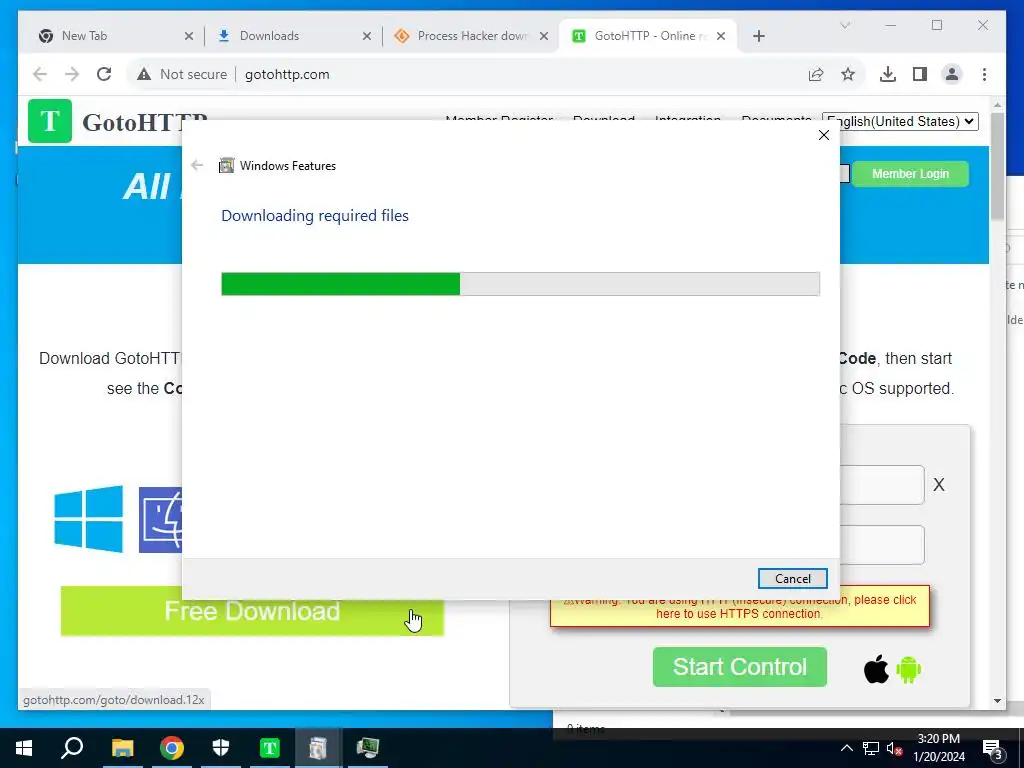Open Chrome downloads tray icon

point(888,74)
